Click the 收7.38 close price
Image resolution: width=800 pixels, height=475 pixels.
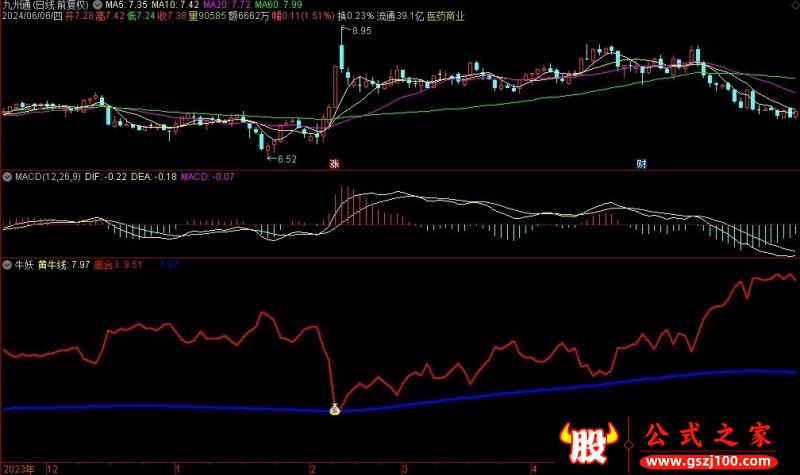coord(172,16)
